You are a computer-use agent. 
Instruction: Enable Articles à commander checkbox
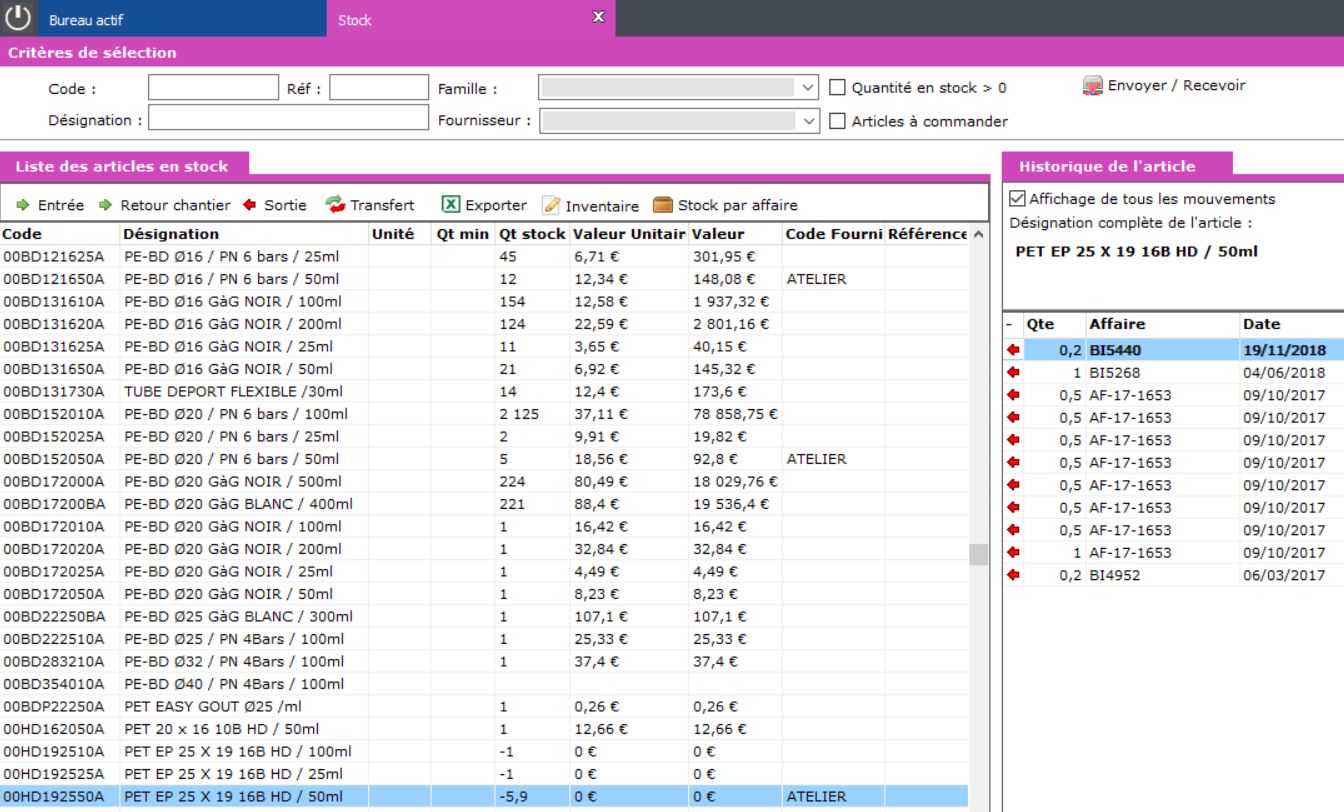point(838,121)
